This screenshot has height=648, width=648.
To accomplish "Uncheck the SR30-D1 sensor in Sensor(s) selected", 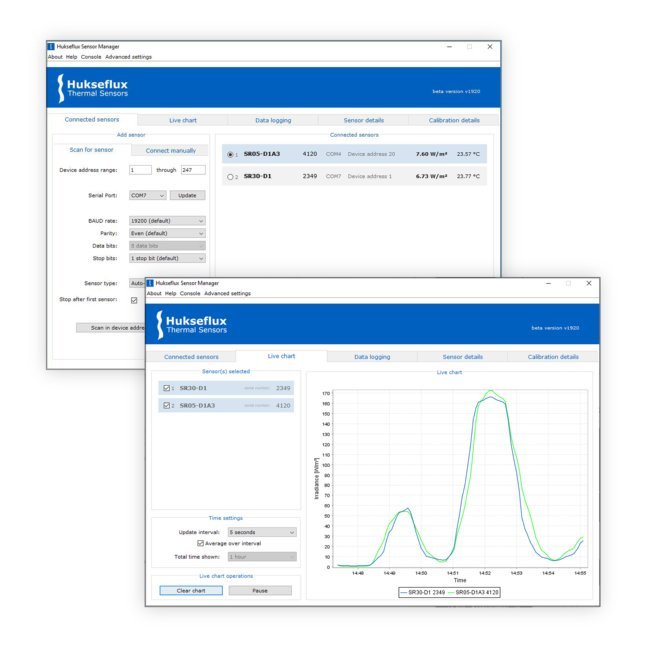I will click(167, 388).
